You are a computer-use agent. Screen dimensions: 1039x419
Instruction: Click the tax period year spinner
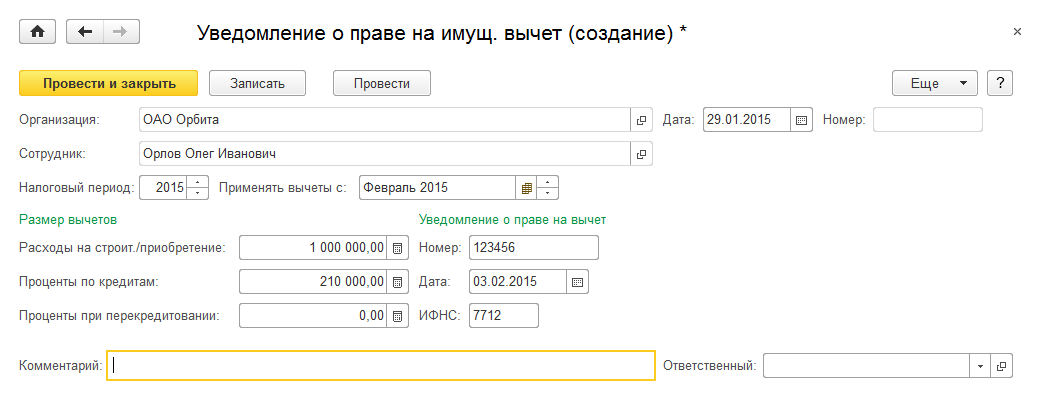pyautogui.click(x=197, y=188)
